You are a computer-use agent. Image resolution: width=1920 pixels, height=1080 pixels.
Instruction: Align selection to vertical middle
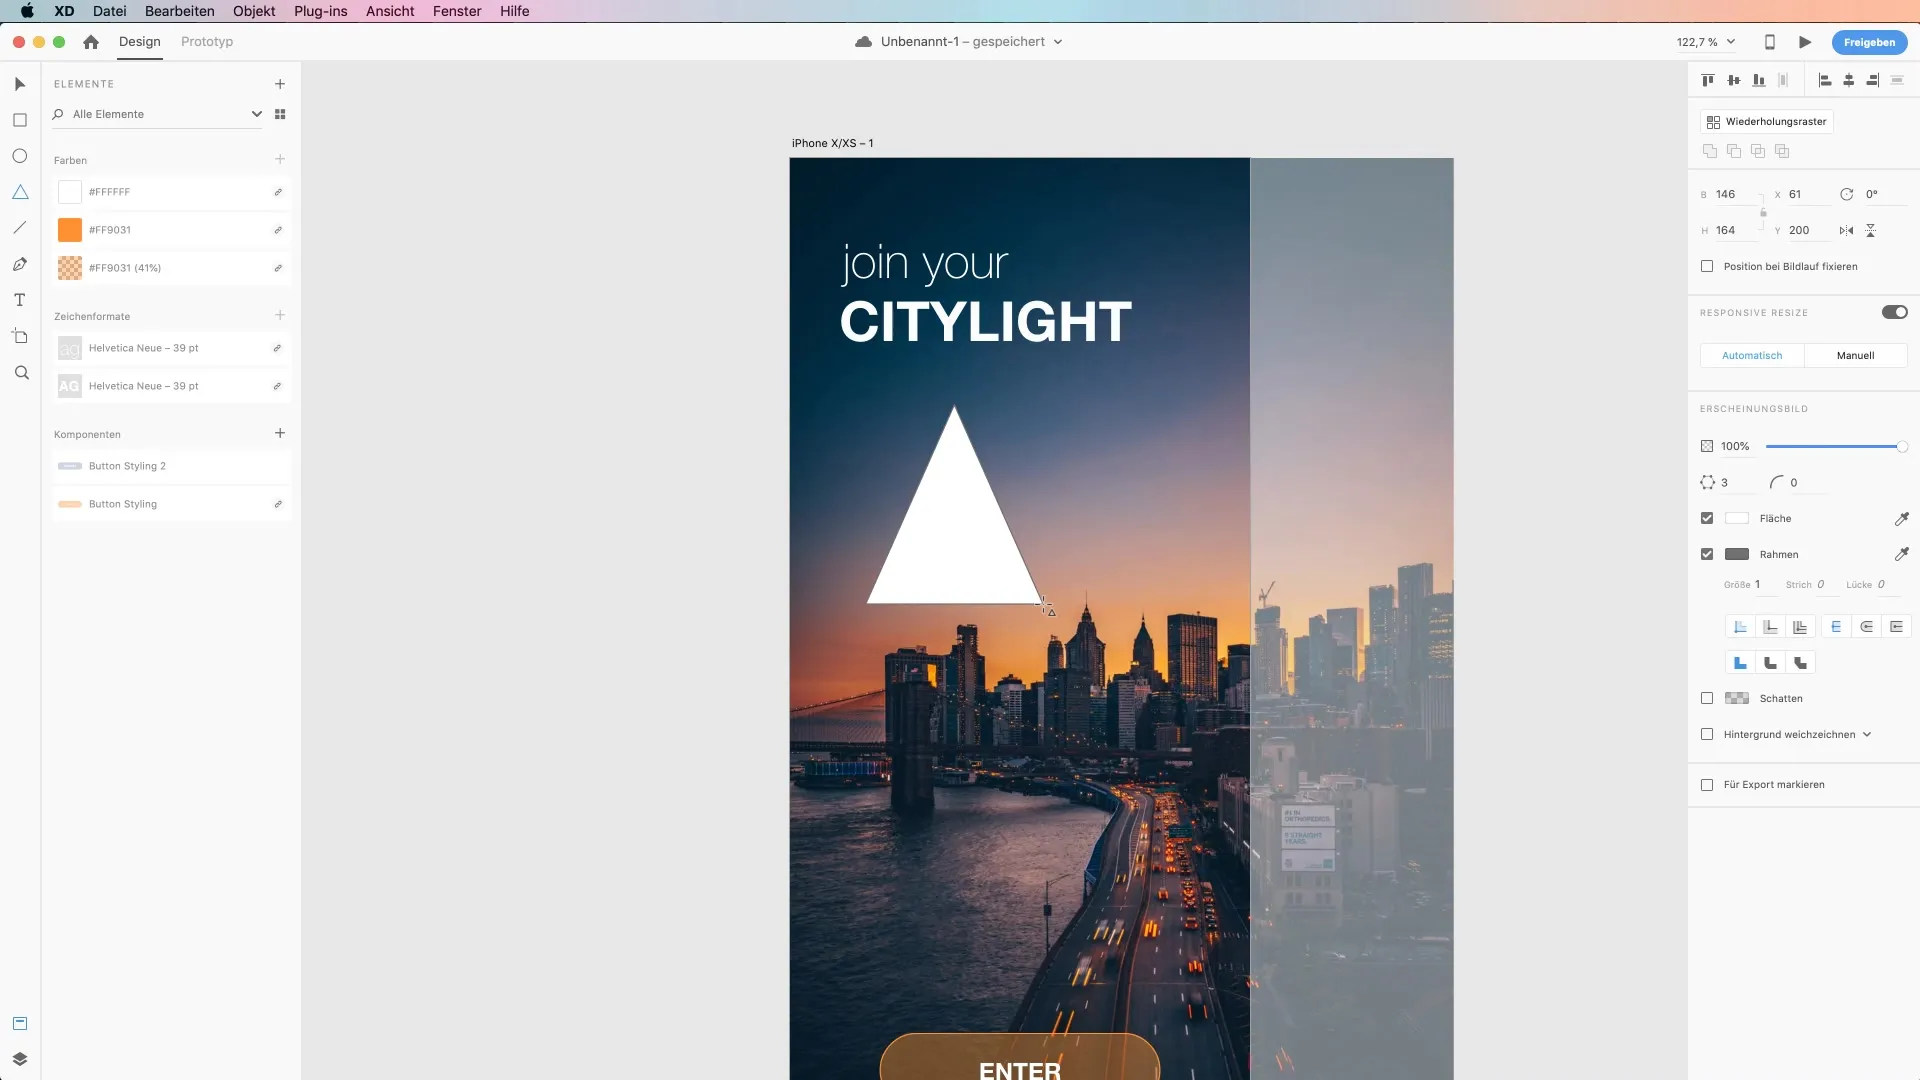(1733, 80)
